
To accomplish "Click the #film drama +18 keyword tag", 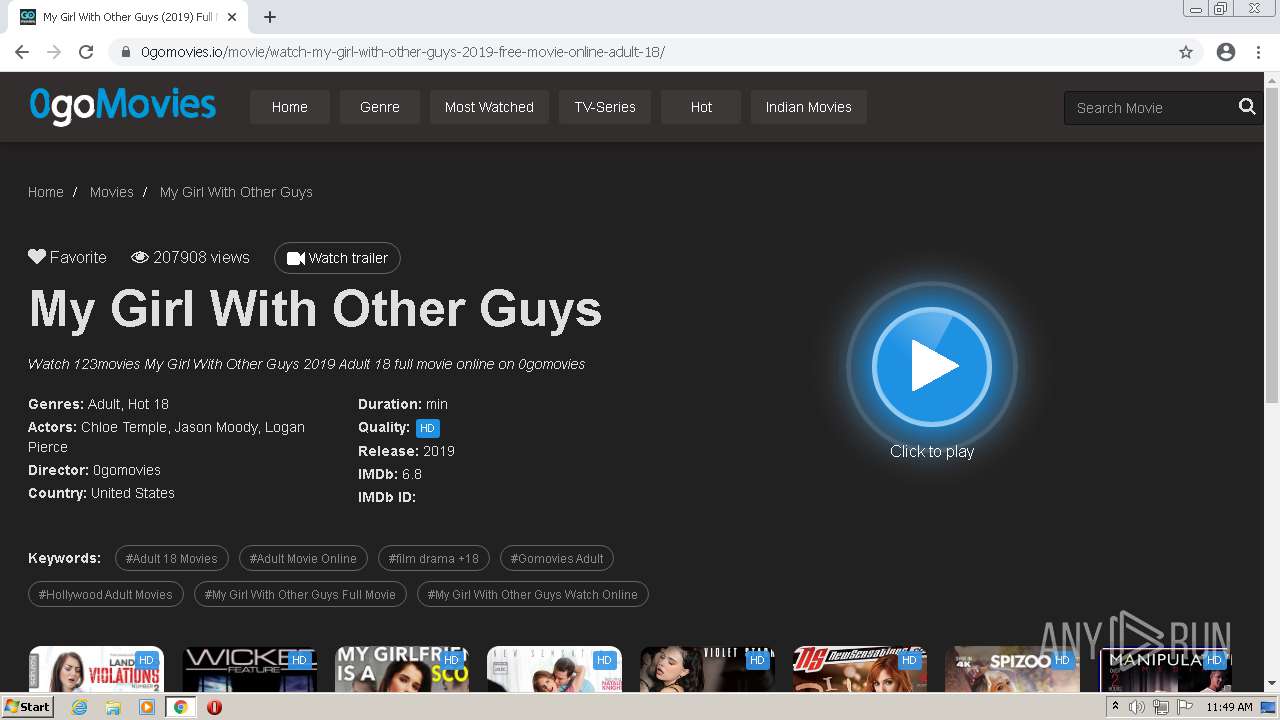I will click(434, 558).
